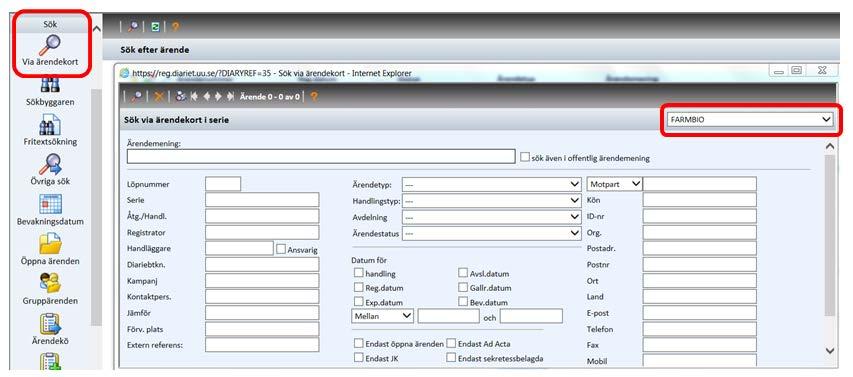
Task: Open Ärendekö clipboard icon
Action: pyautogui.click(x=50, y=324)
